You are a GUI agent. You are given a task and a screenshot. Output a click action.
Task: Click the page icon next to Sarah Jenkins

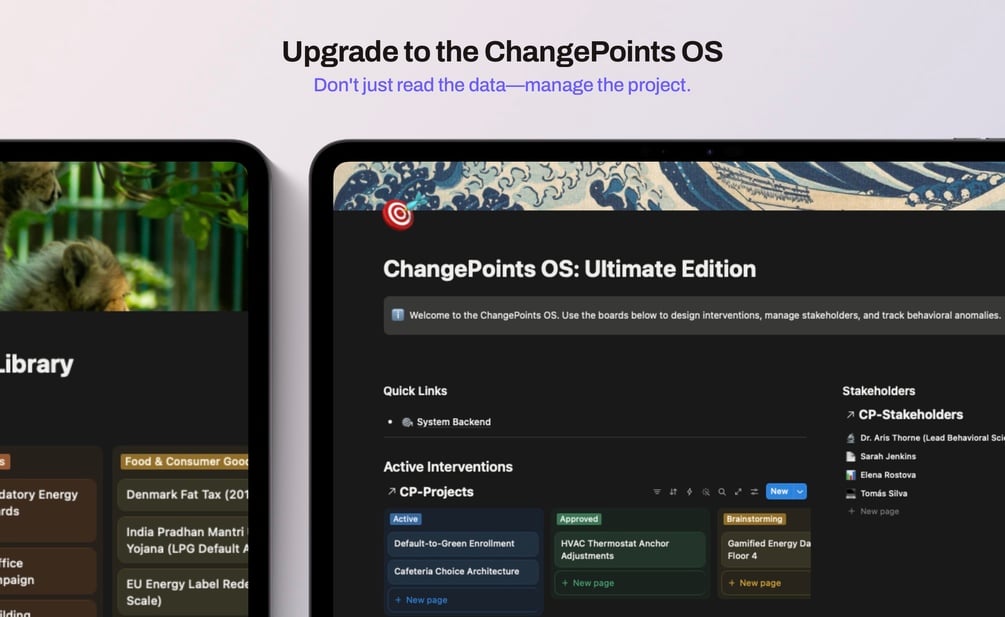point(851,456)
